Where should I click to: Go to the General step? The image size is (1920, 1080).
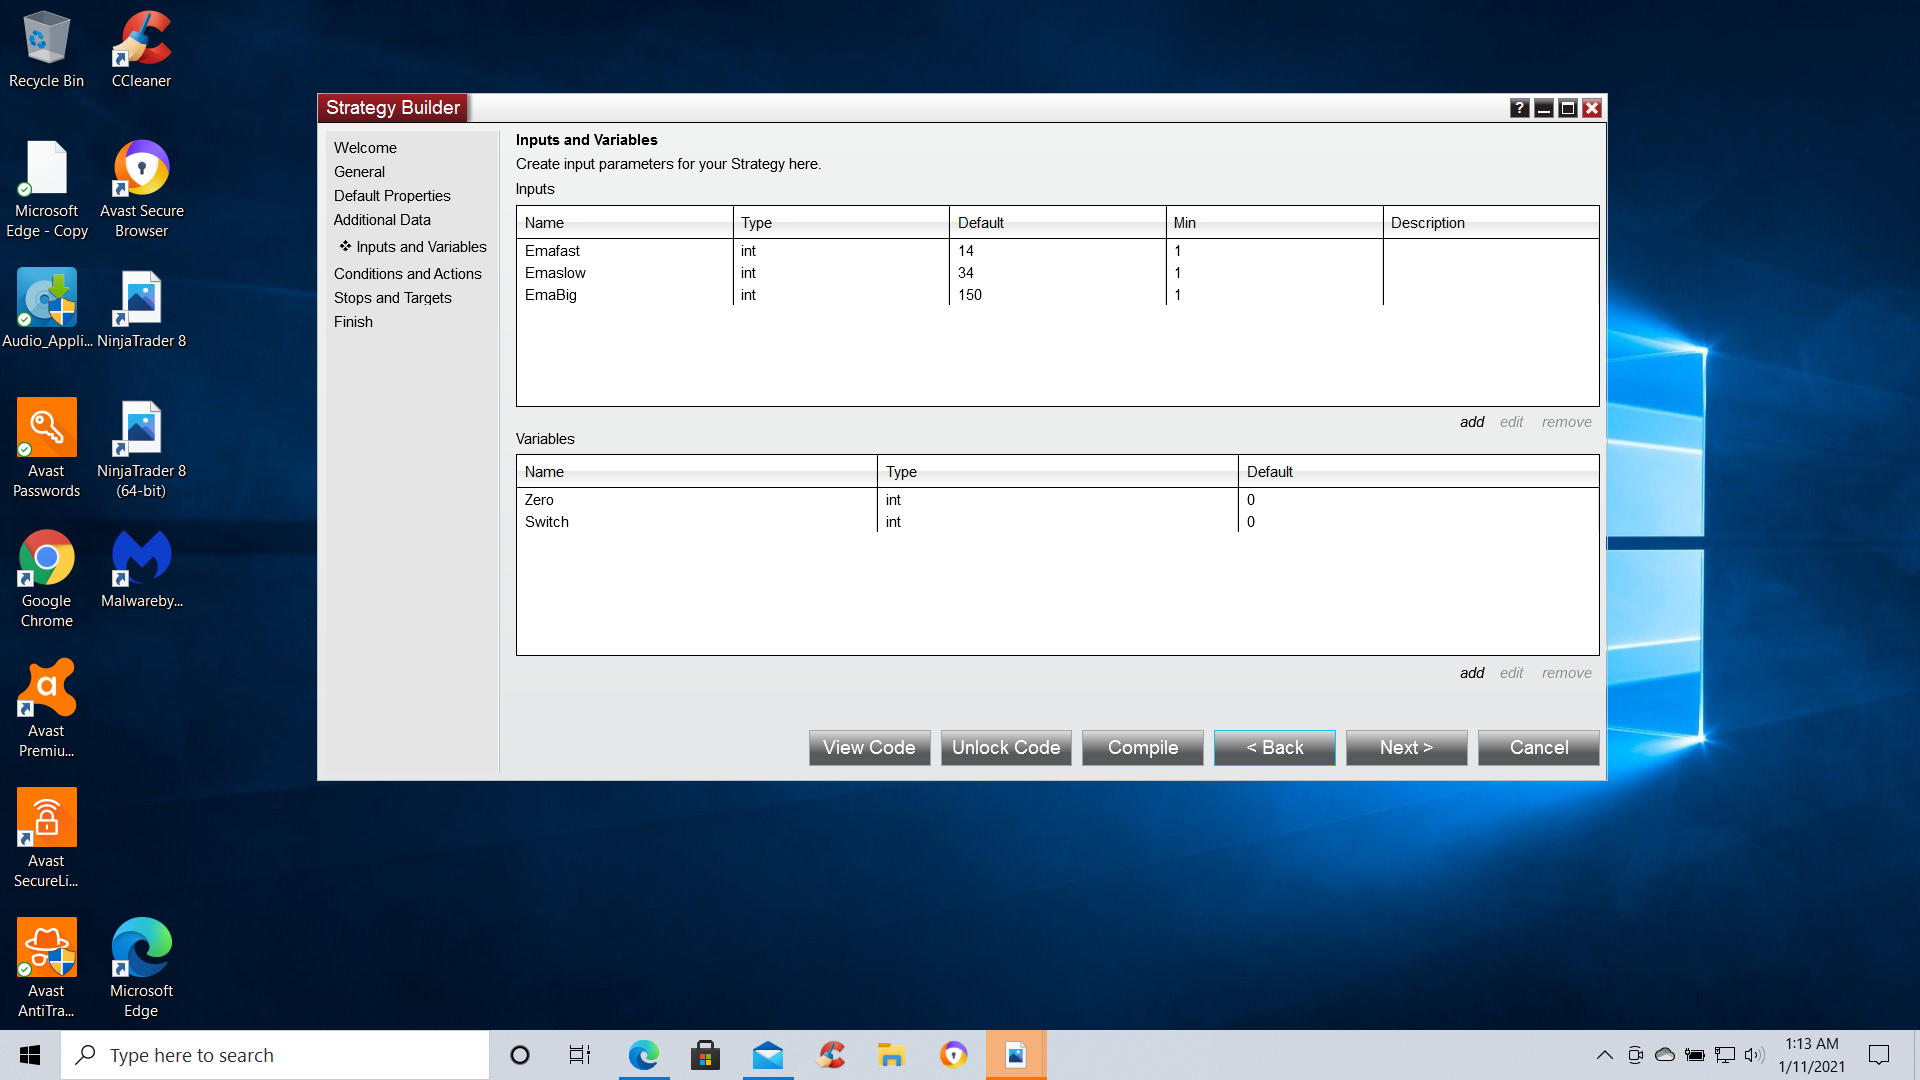click(359, 172)
